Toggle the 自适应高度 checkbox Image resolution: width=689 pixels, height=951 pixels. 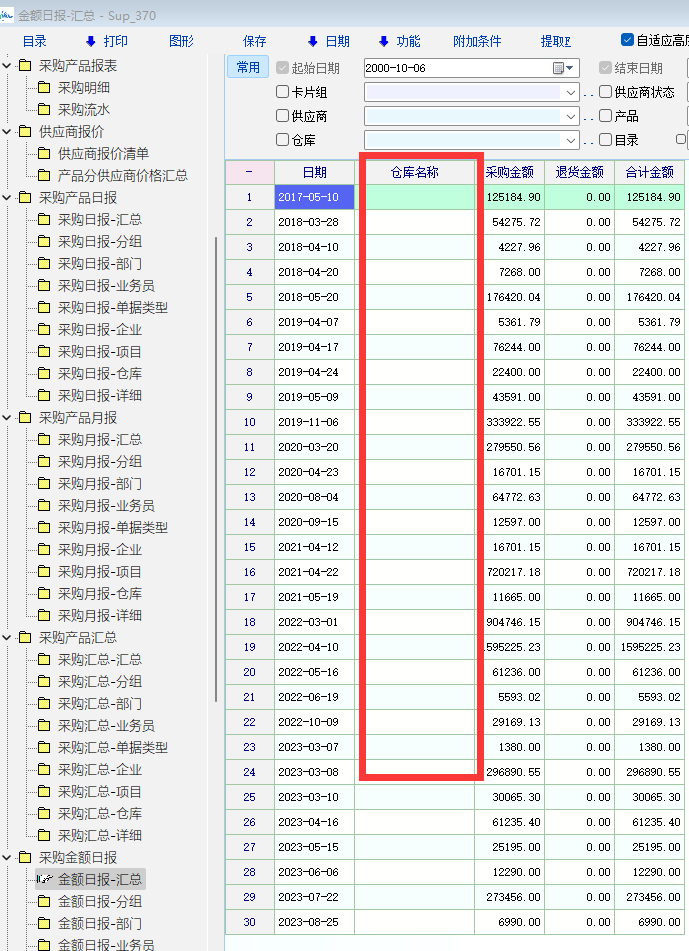pos(627,40)
